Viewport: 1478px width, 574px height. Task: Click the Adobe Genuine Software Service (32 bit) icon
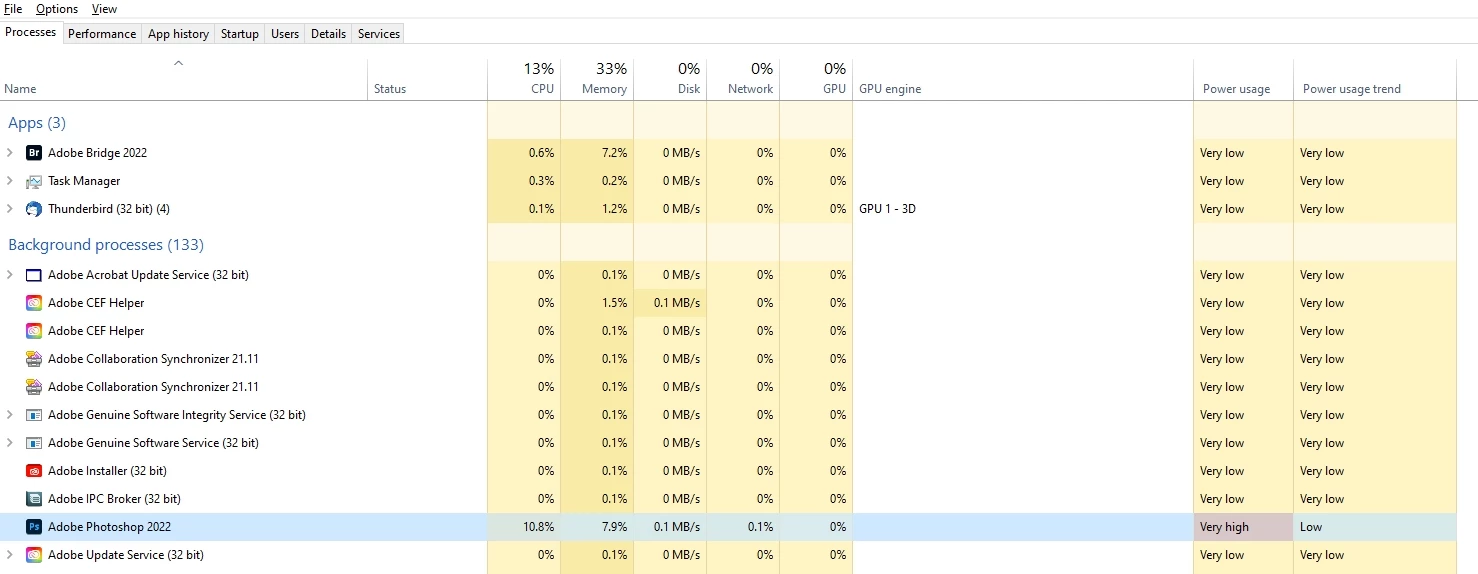point(34,443)
